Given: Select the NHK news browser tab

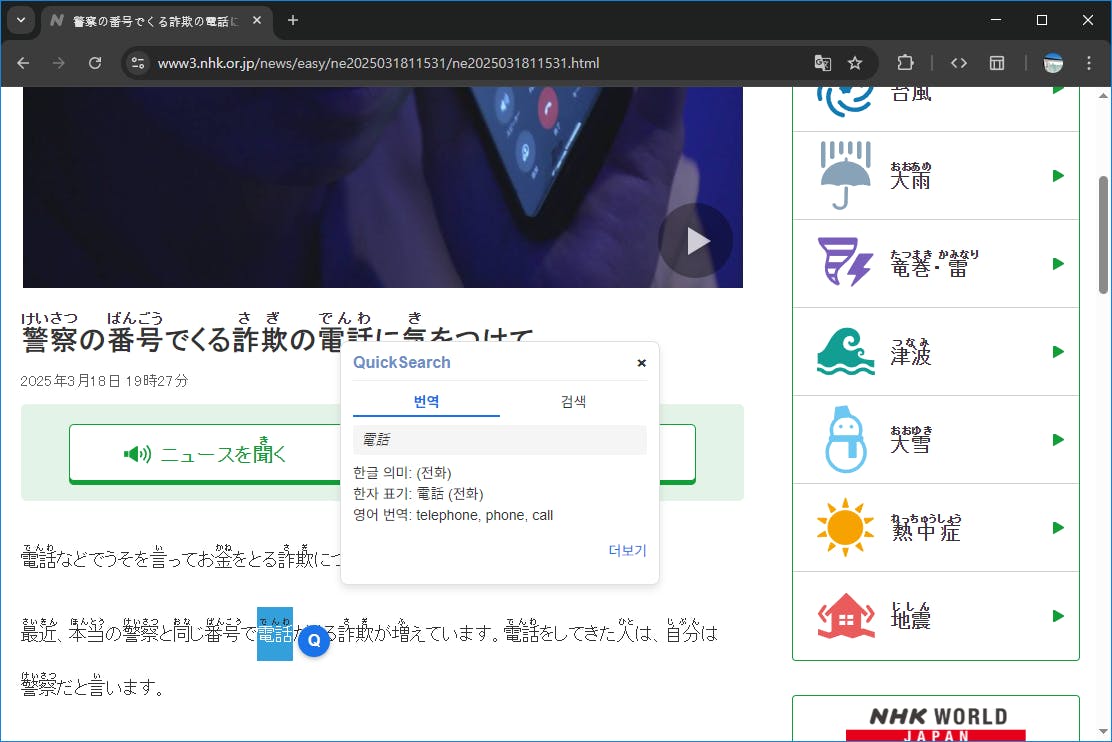Looking at the screenshot, I should [156, 21].
